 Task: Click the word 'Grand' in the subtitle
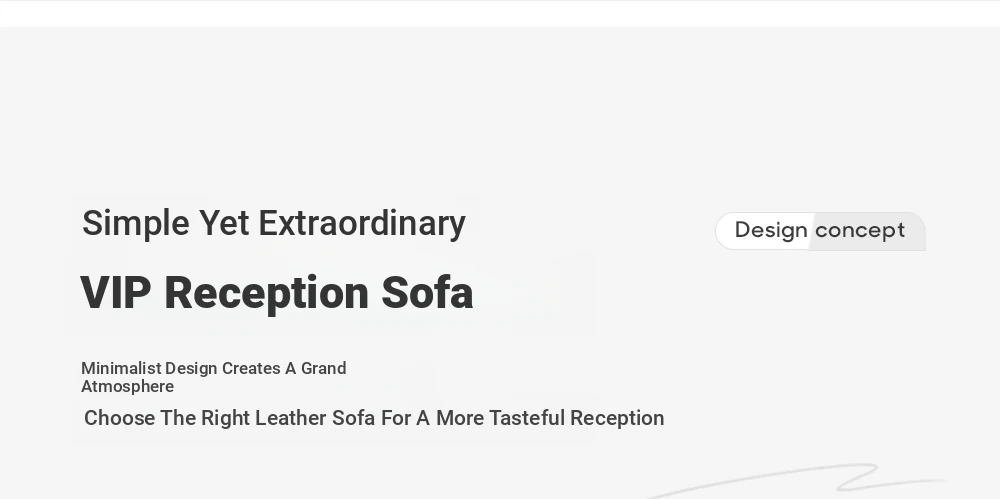click(323, 368)
